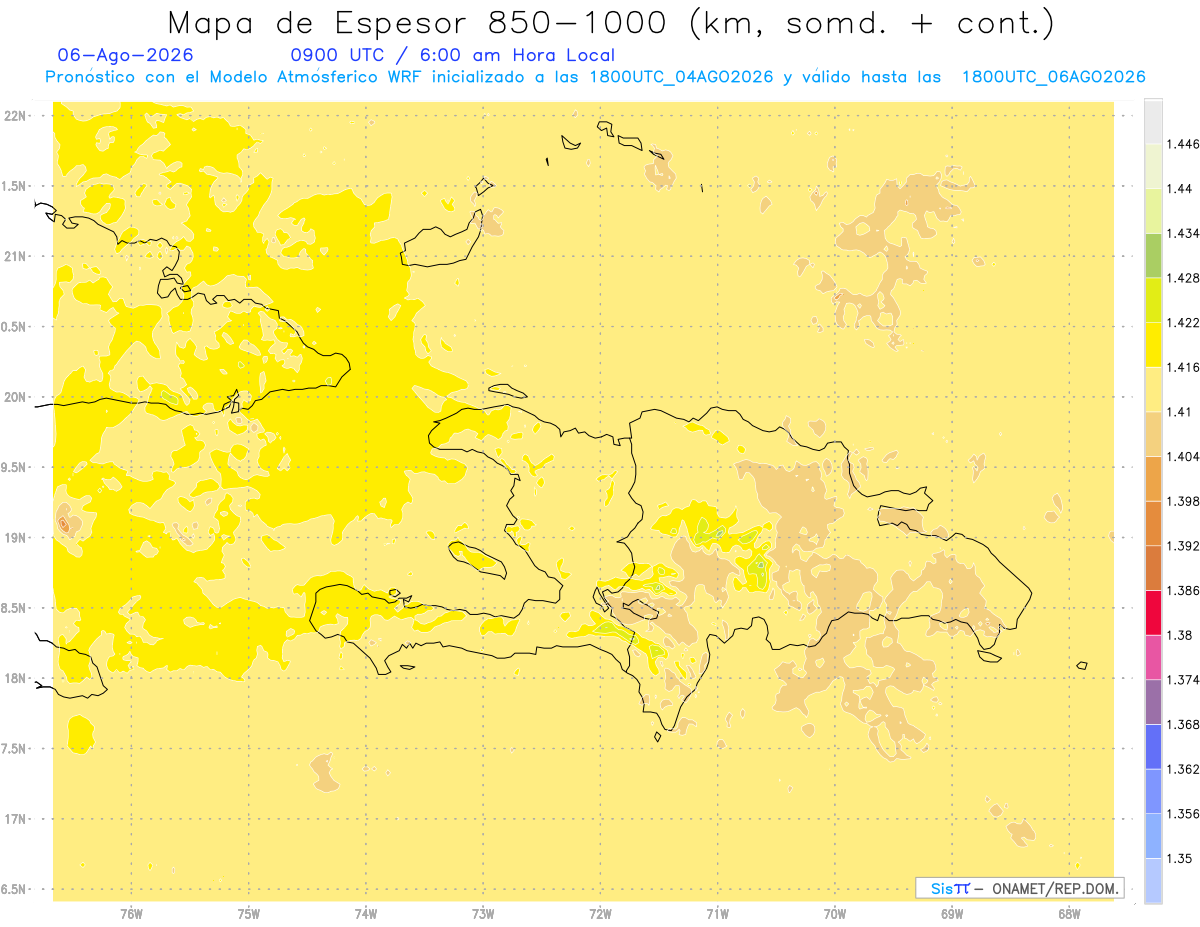
Task: Click the pink color band between 1.374 and 1.38
Action: click(x=1153, y=658)
